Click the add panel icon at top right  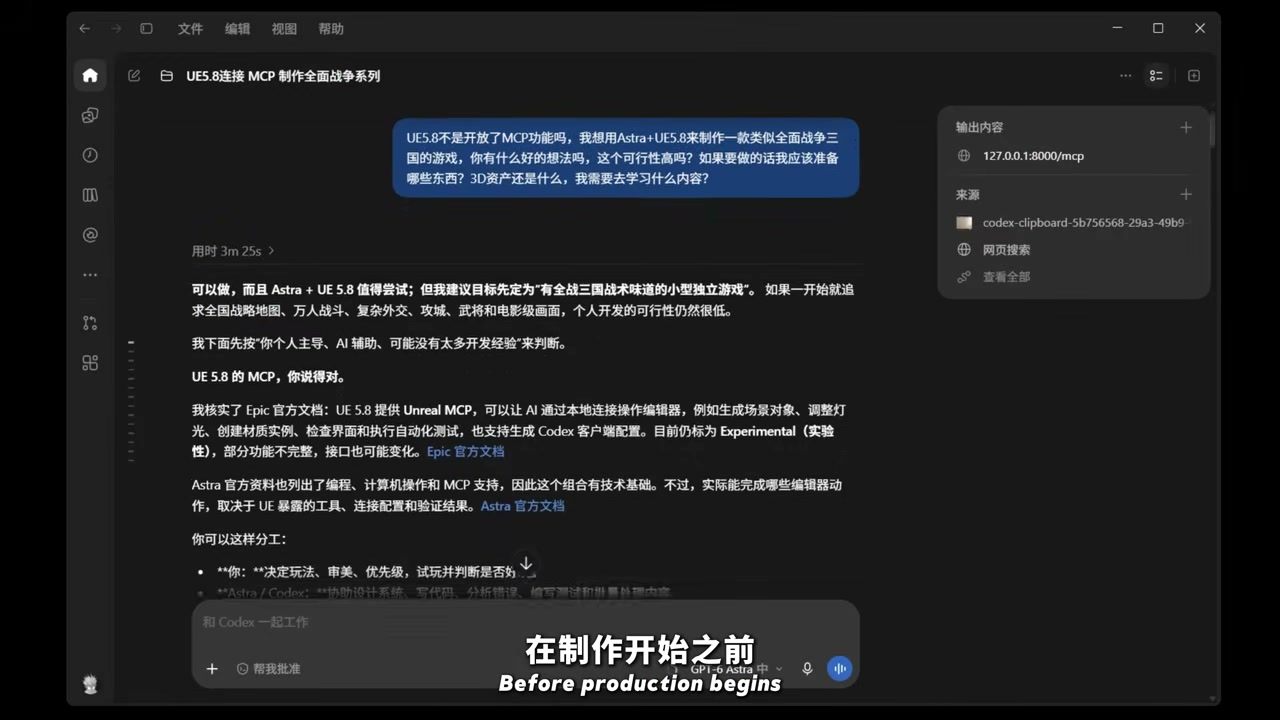coord(1193,76)
